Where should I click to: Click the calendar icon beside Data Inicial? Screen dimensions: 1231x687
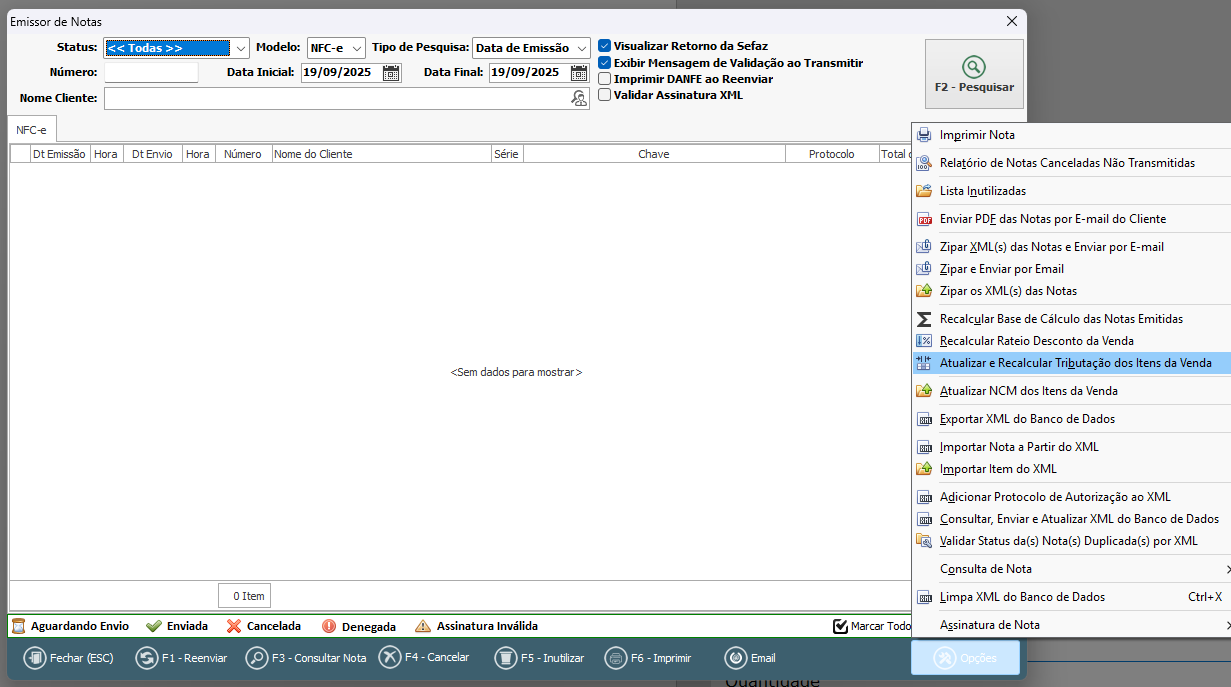[391, 73]
